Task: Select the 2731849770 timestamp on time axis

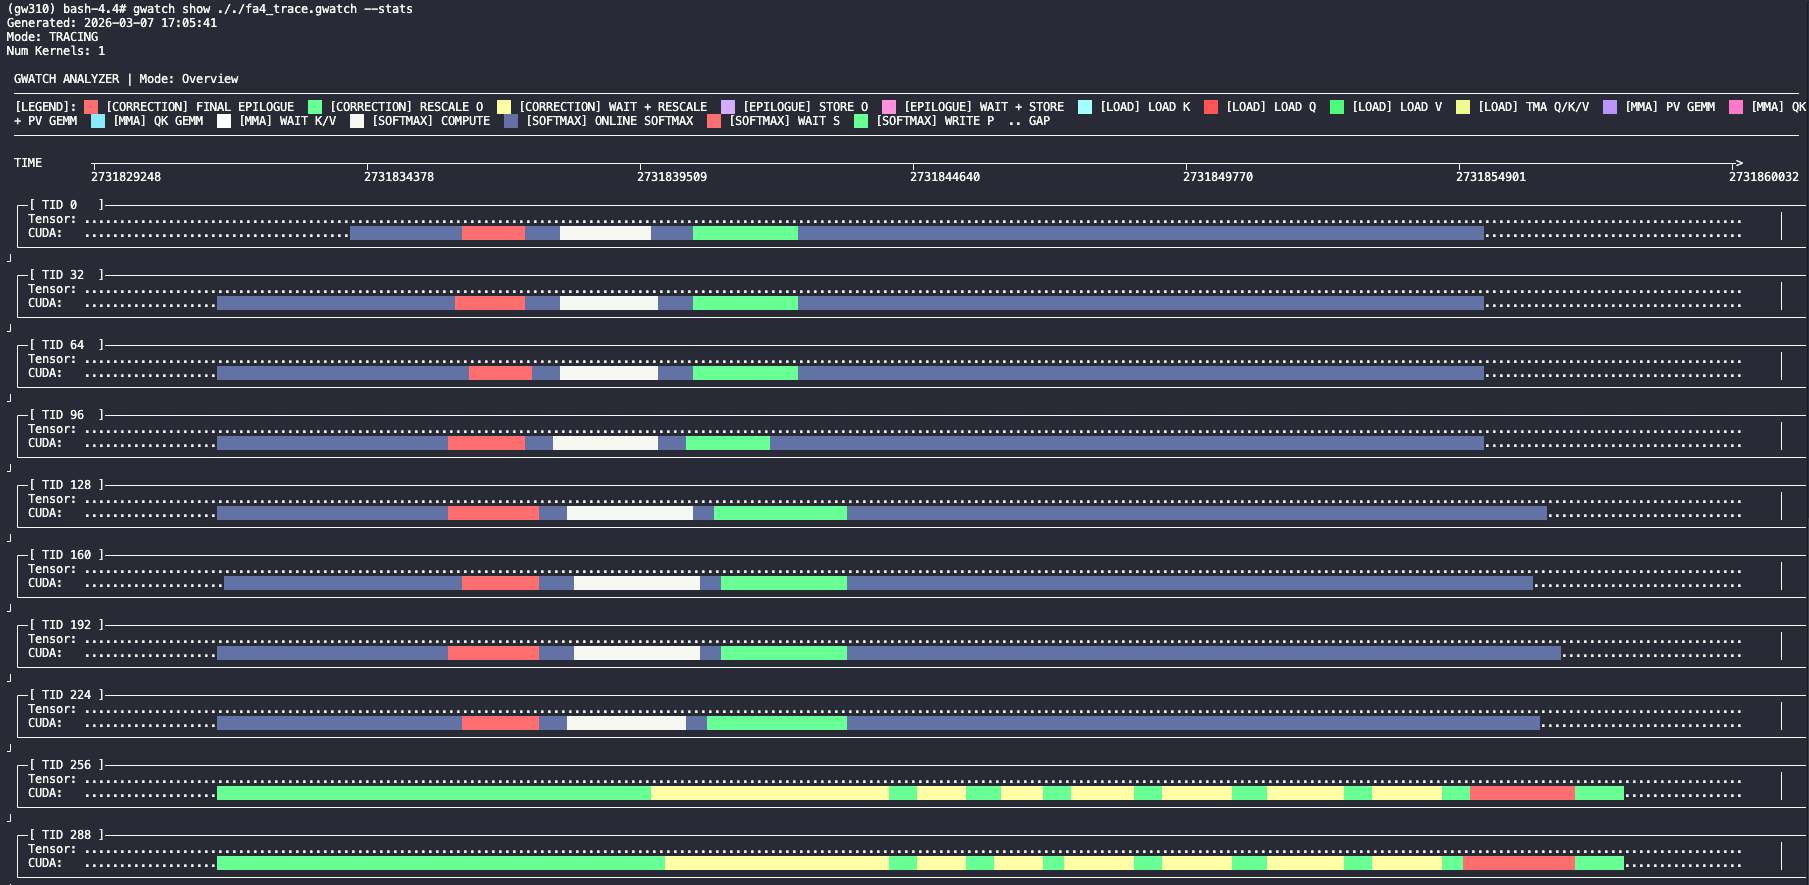Action: click(1217, 177)
